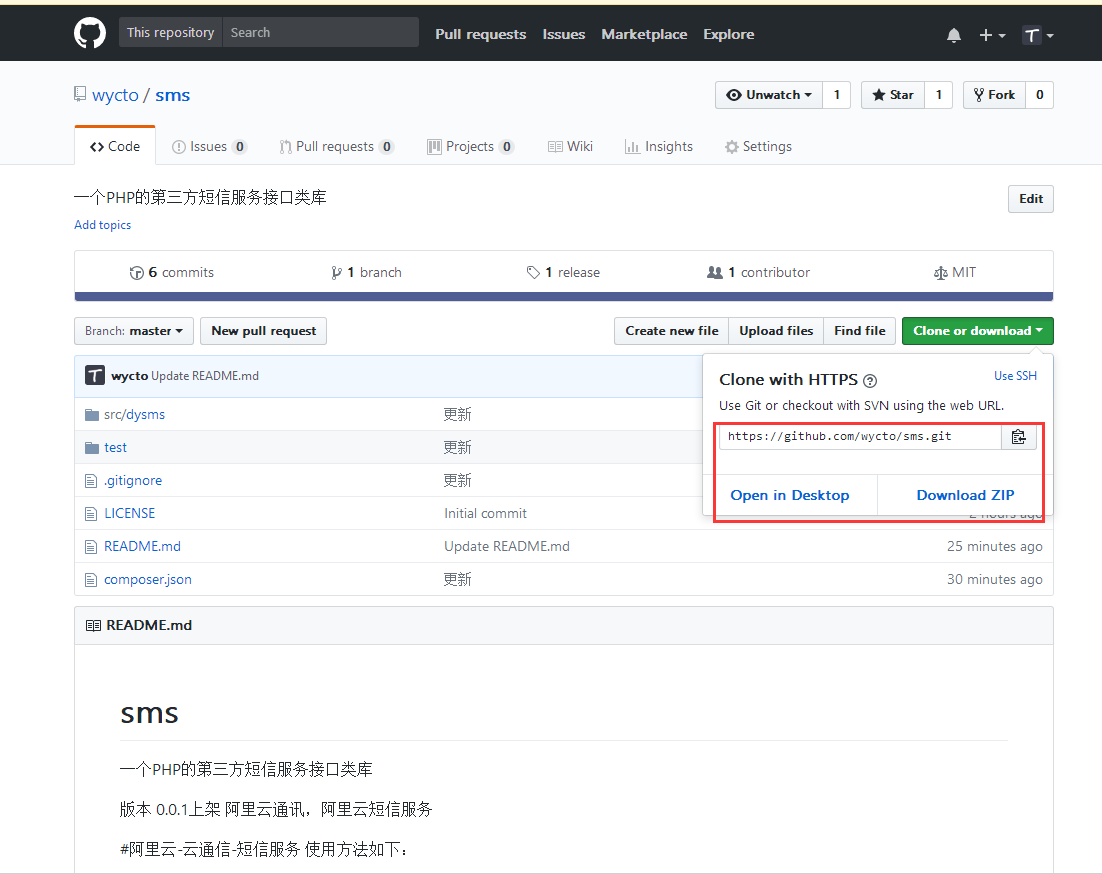Click the .gitignore file icon
1102x874 pixels.
coord(91,481)
